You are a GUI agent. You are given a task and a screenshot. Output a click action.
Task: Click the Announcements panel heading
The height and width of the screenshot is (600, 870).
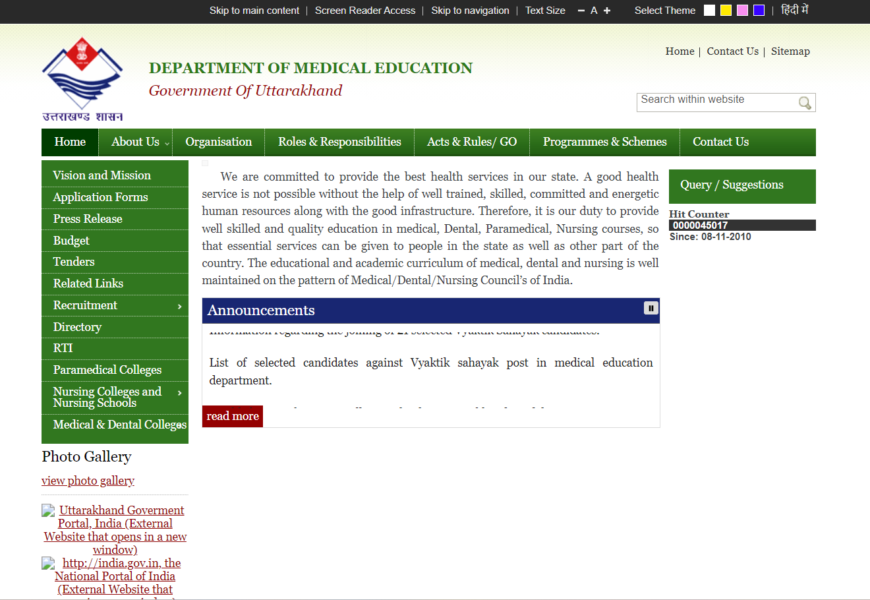tap(261, 310)
